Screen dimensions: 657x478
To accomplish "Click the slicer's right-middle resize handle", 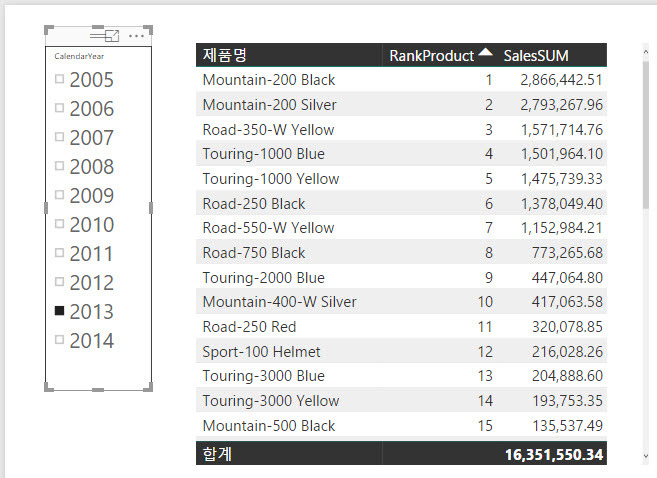I will click(151, 208).
